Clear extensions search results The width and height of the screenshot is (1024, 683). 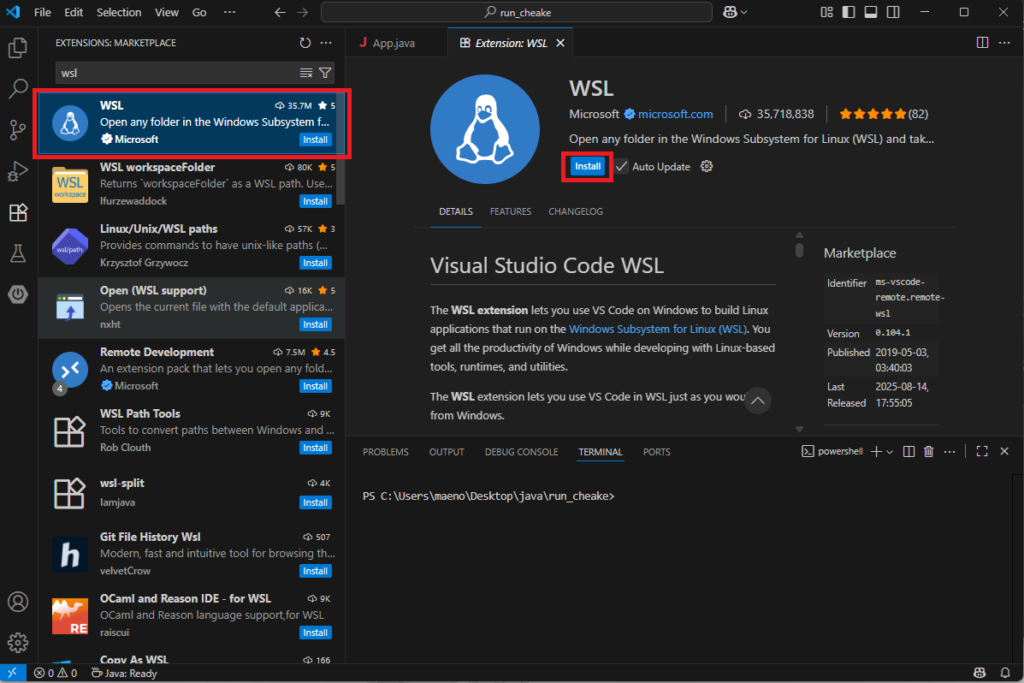[x=306, y=73]
